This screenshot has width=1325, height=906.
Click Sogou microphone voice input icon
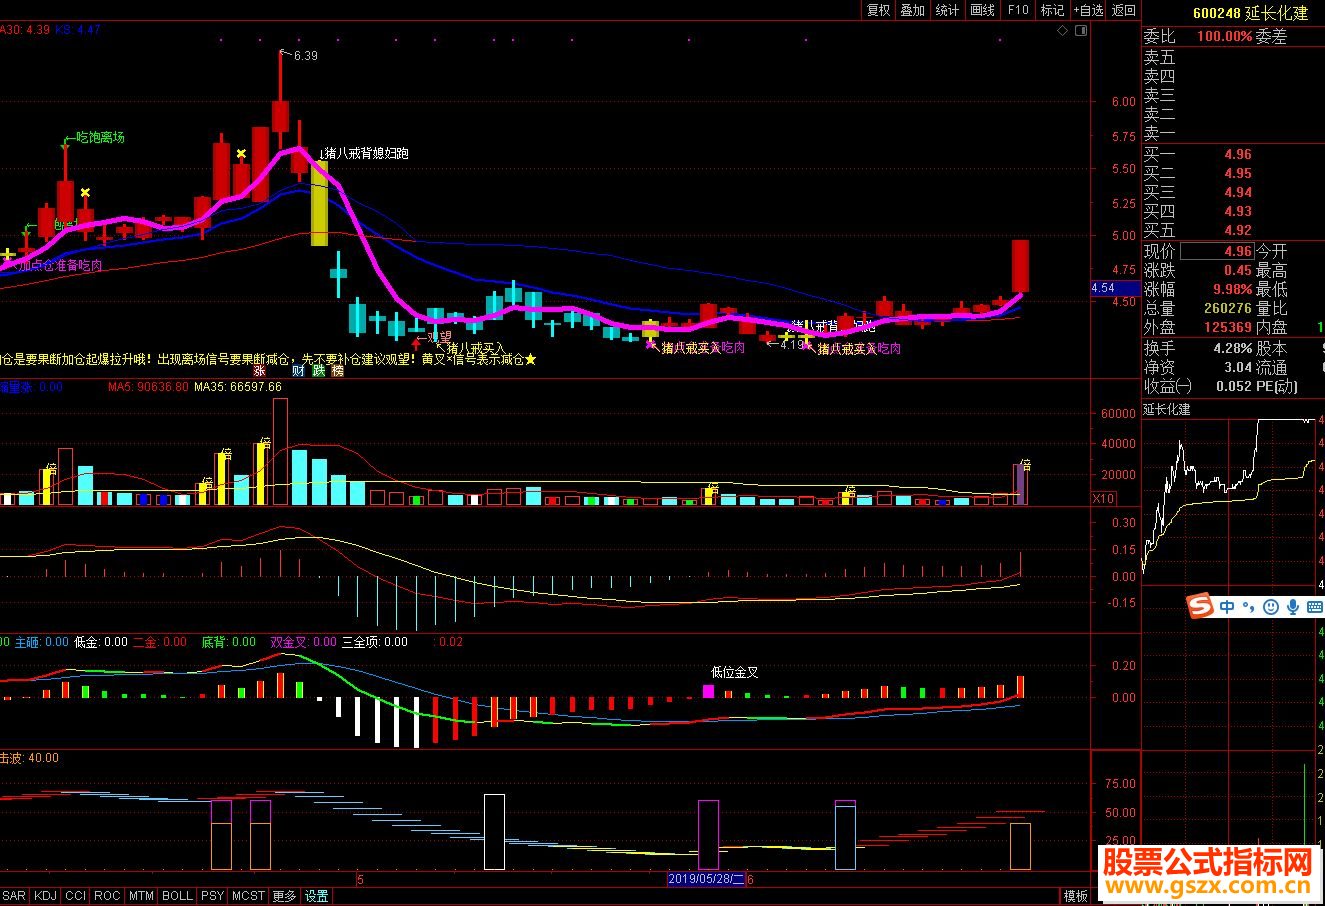1292,607
